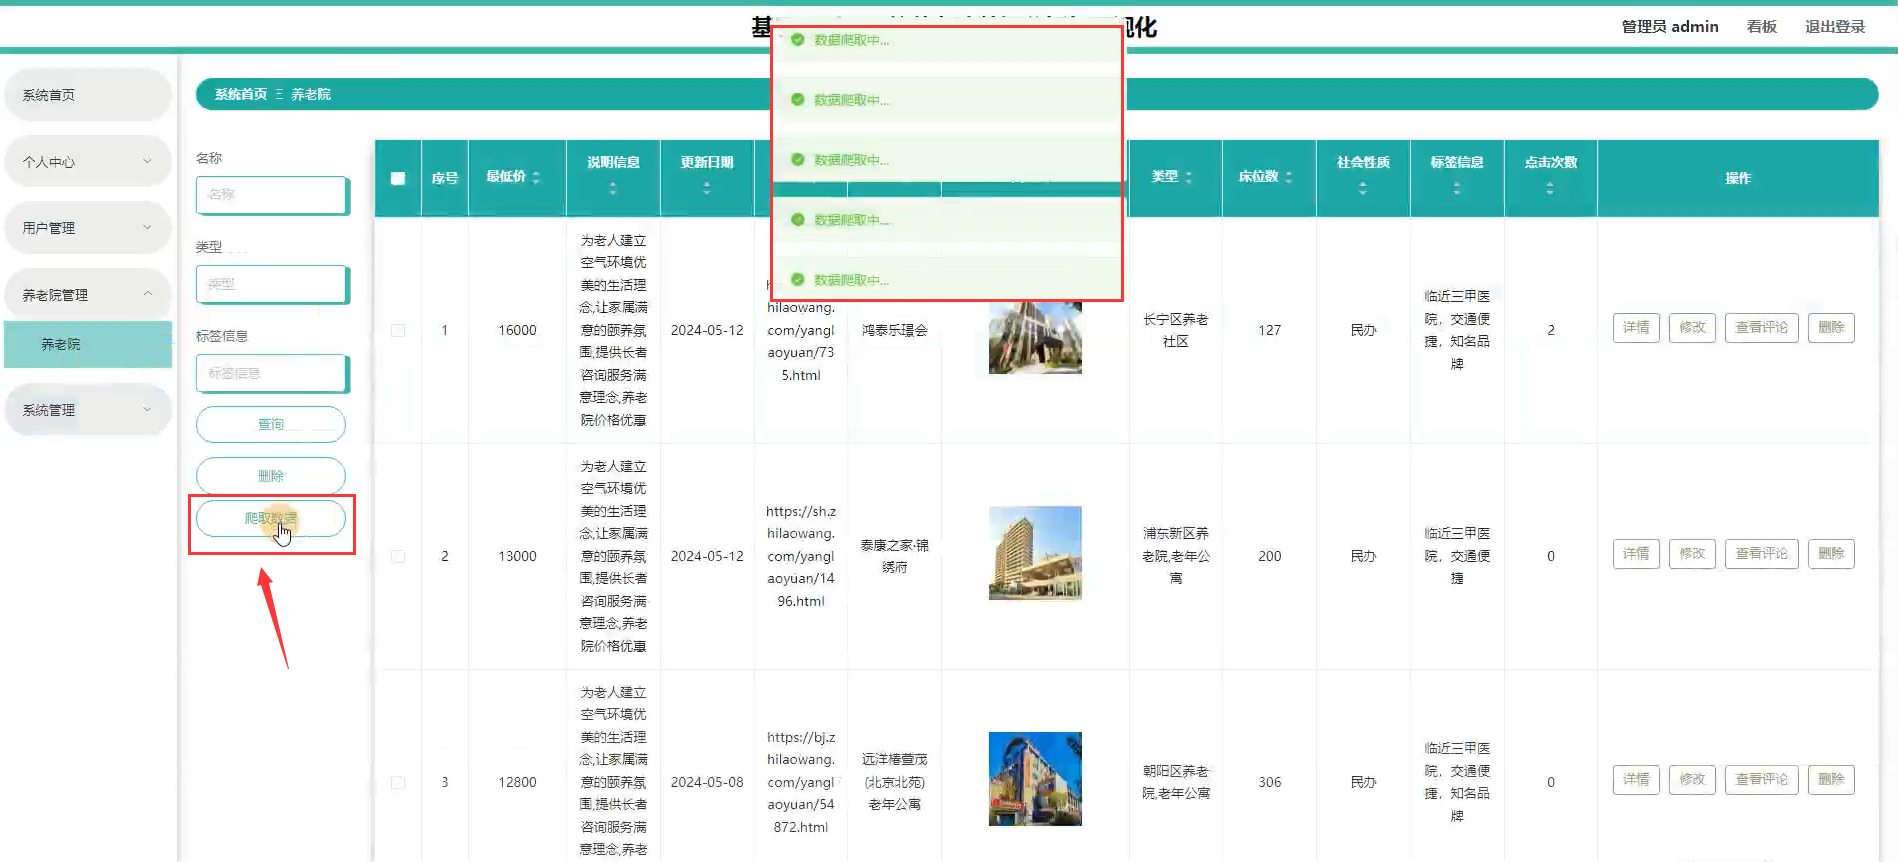Screen dimensions: 1898x862
Task: Open the 泰康之家·锦绣府 building thumbnail
Action: pyautogui.click(x=1035, y=553)
